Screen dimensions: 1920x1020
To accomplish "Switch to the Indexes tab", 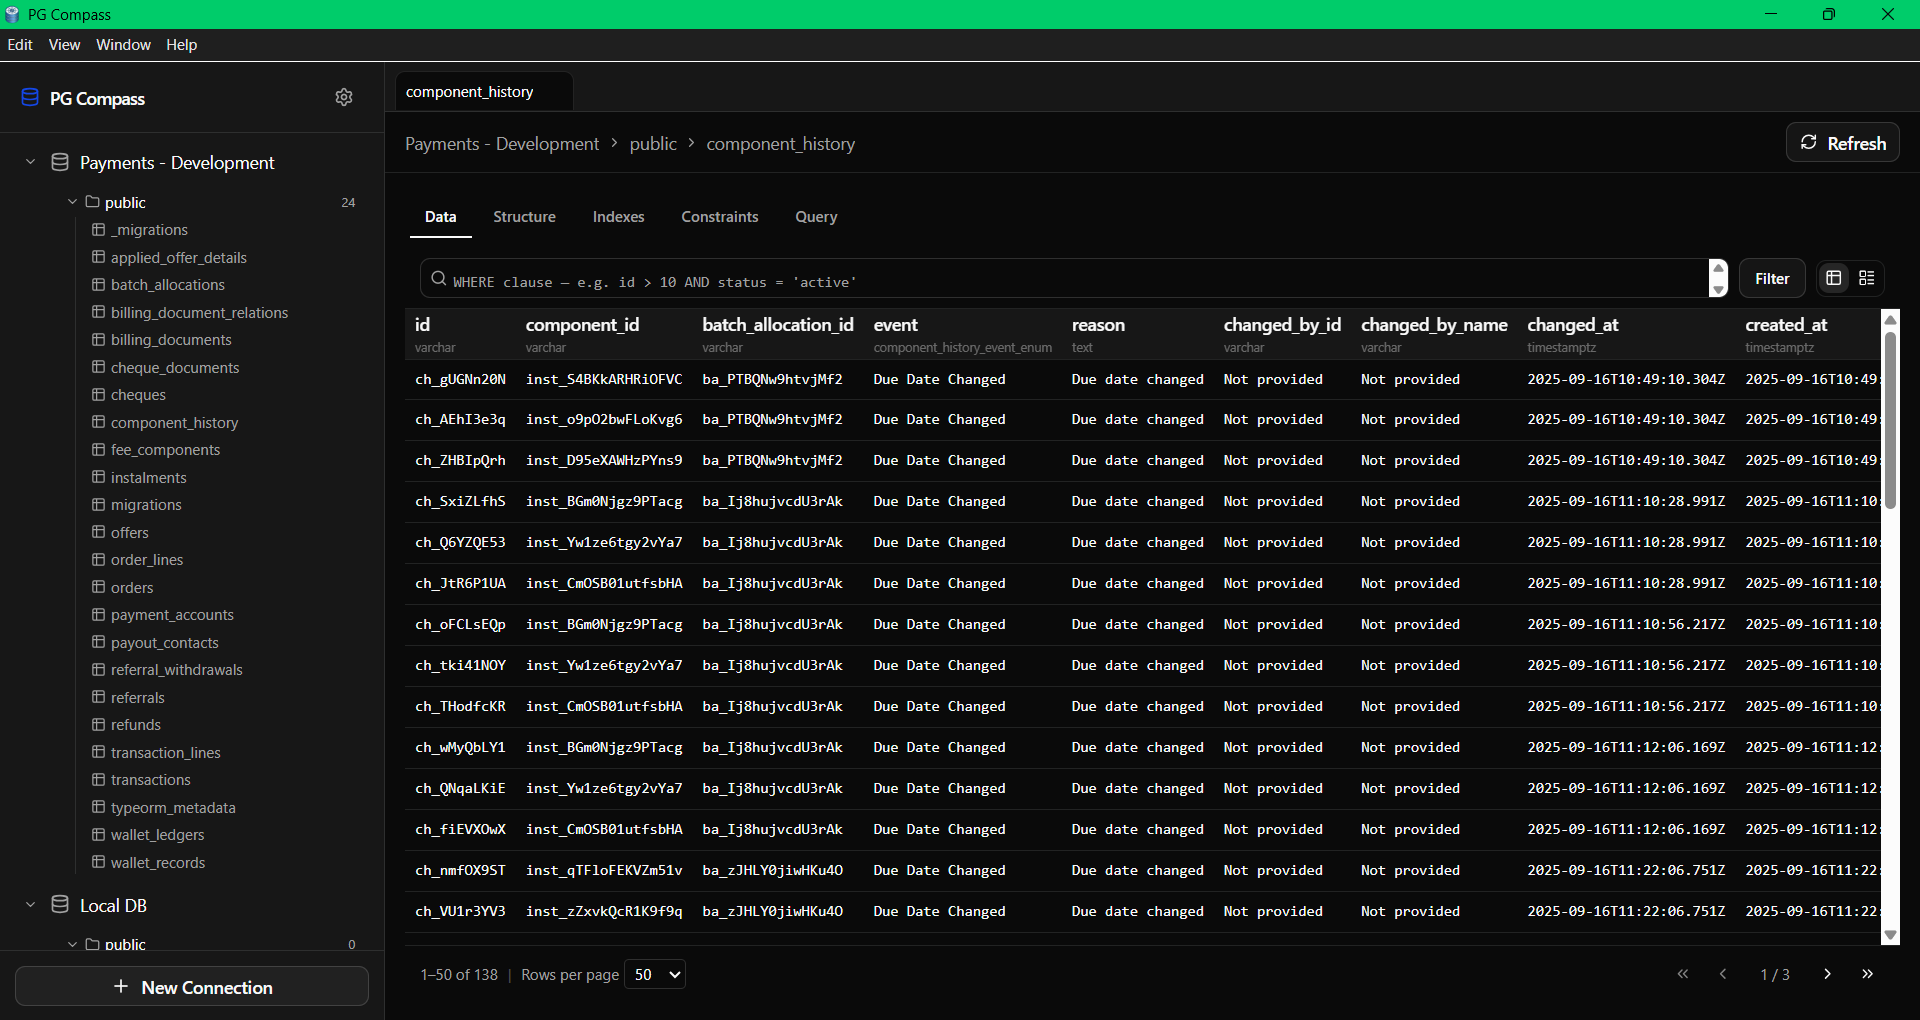I will (618, 217).
